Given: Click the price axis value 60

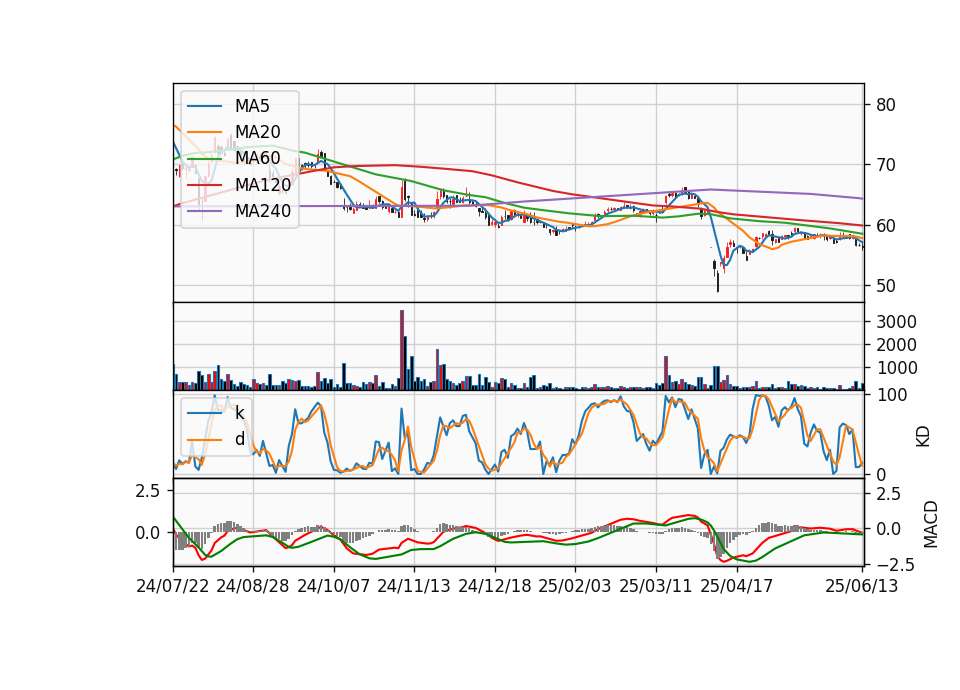Looking at the screenshot, I should [x=885, y=225].
